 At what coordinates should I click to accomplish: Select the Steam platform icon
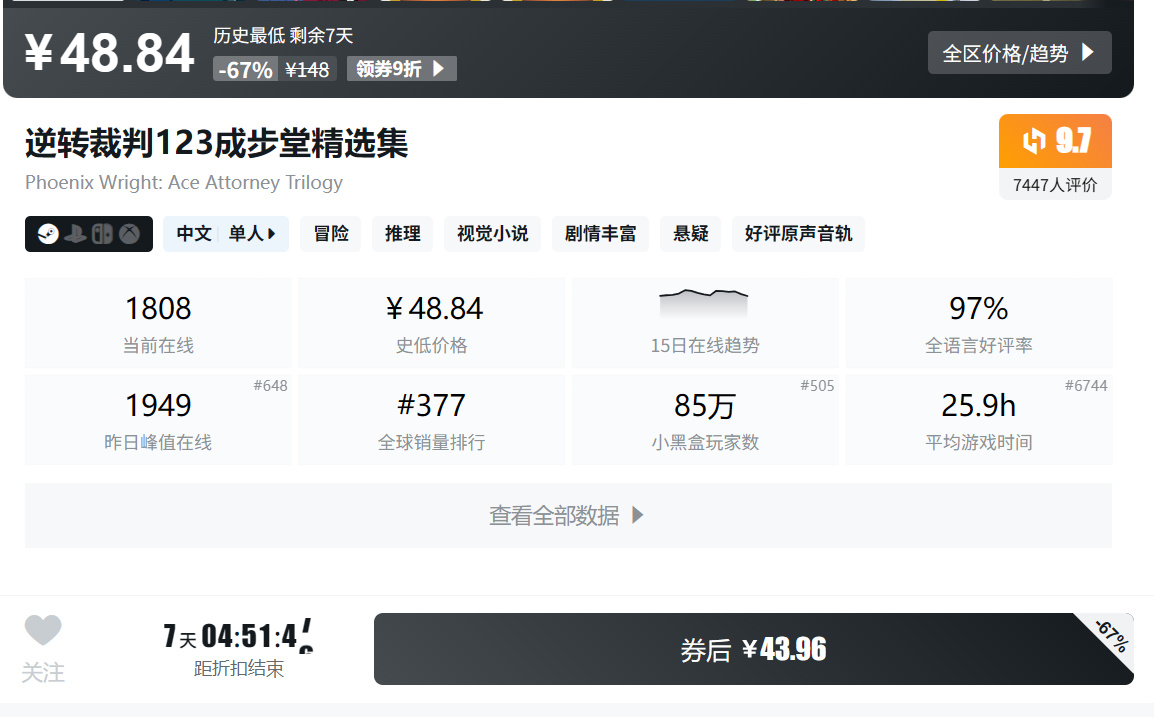(48, 234)
